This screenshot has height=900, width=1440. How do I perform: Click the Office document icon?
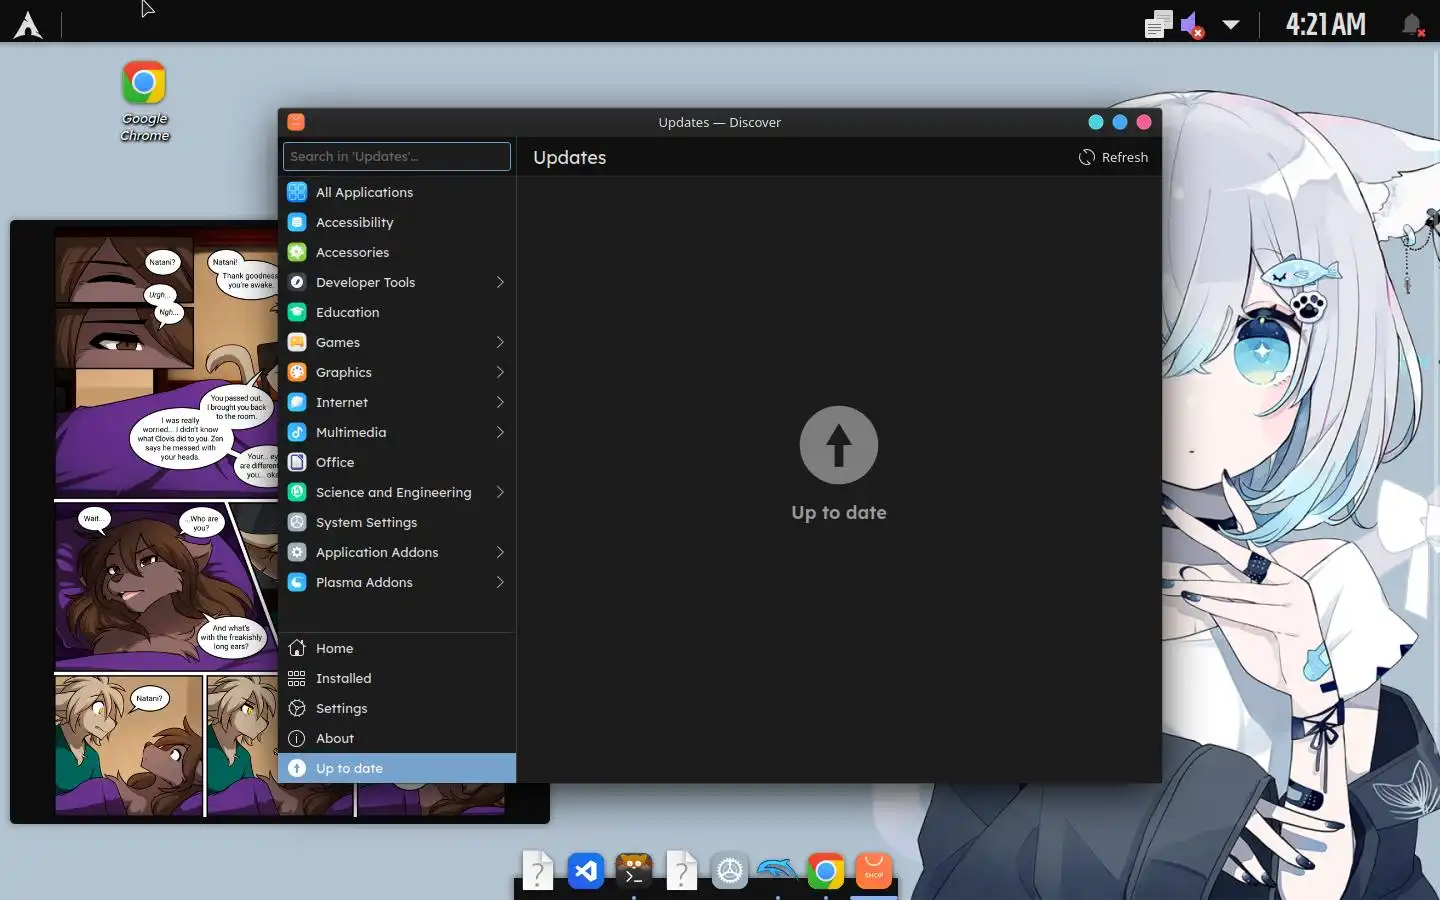(297, 462)
